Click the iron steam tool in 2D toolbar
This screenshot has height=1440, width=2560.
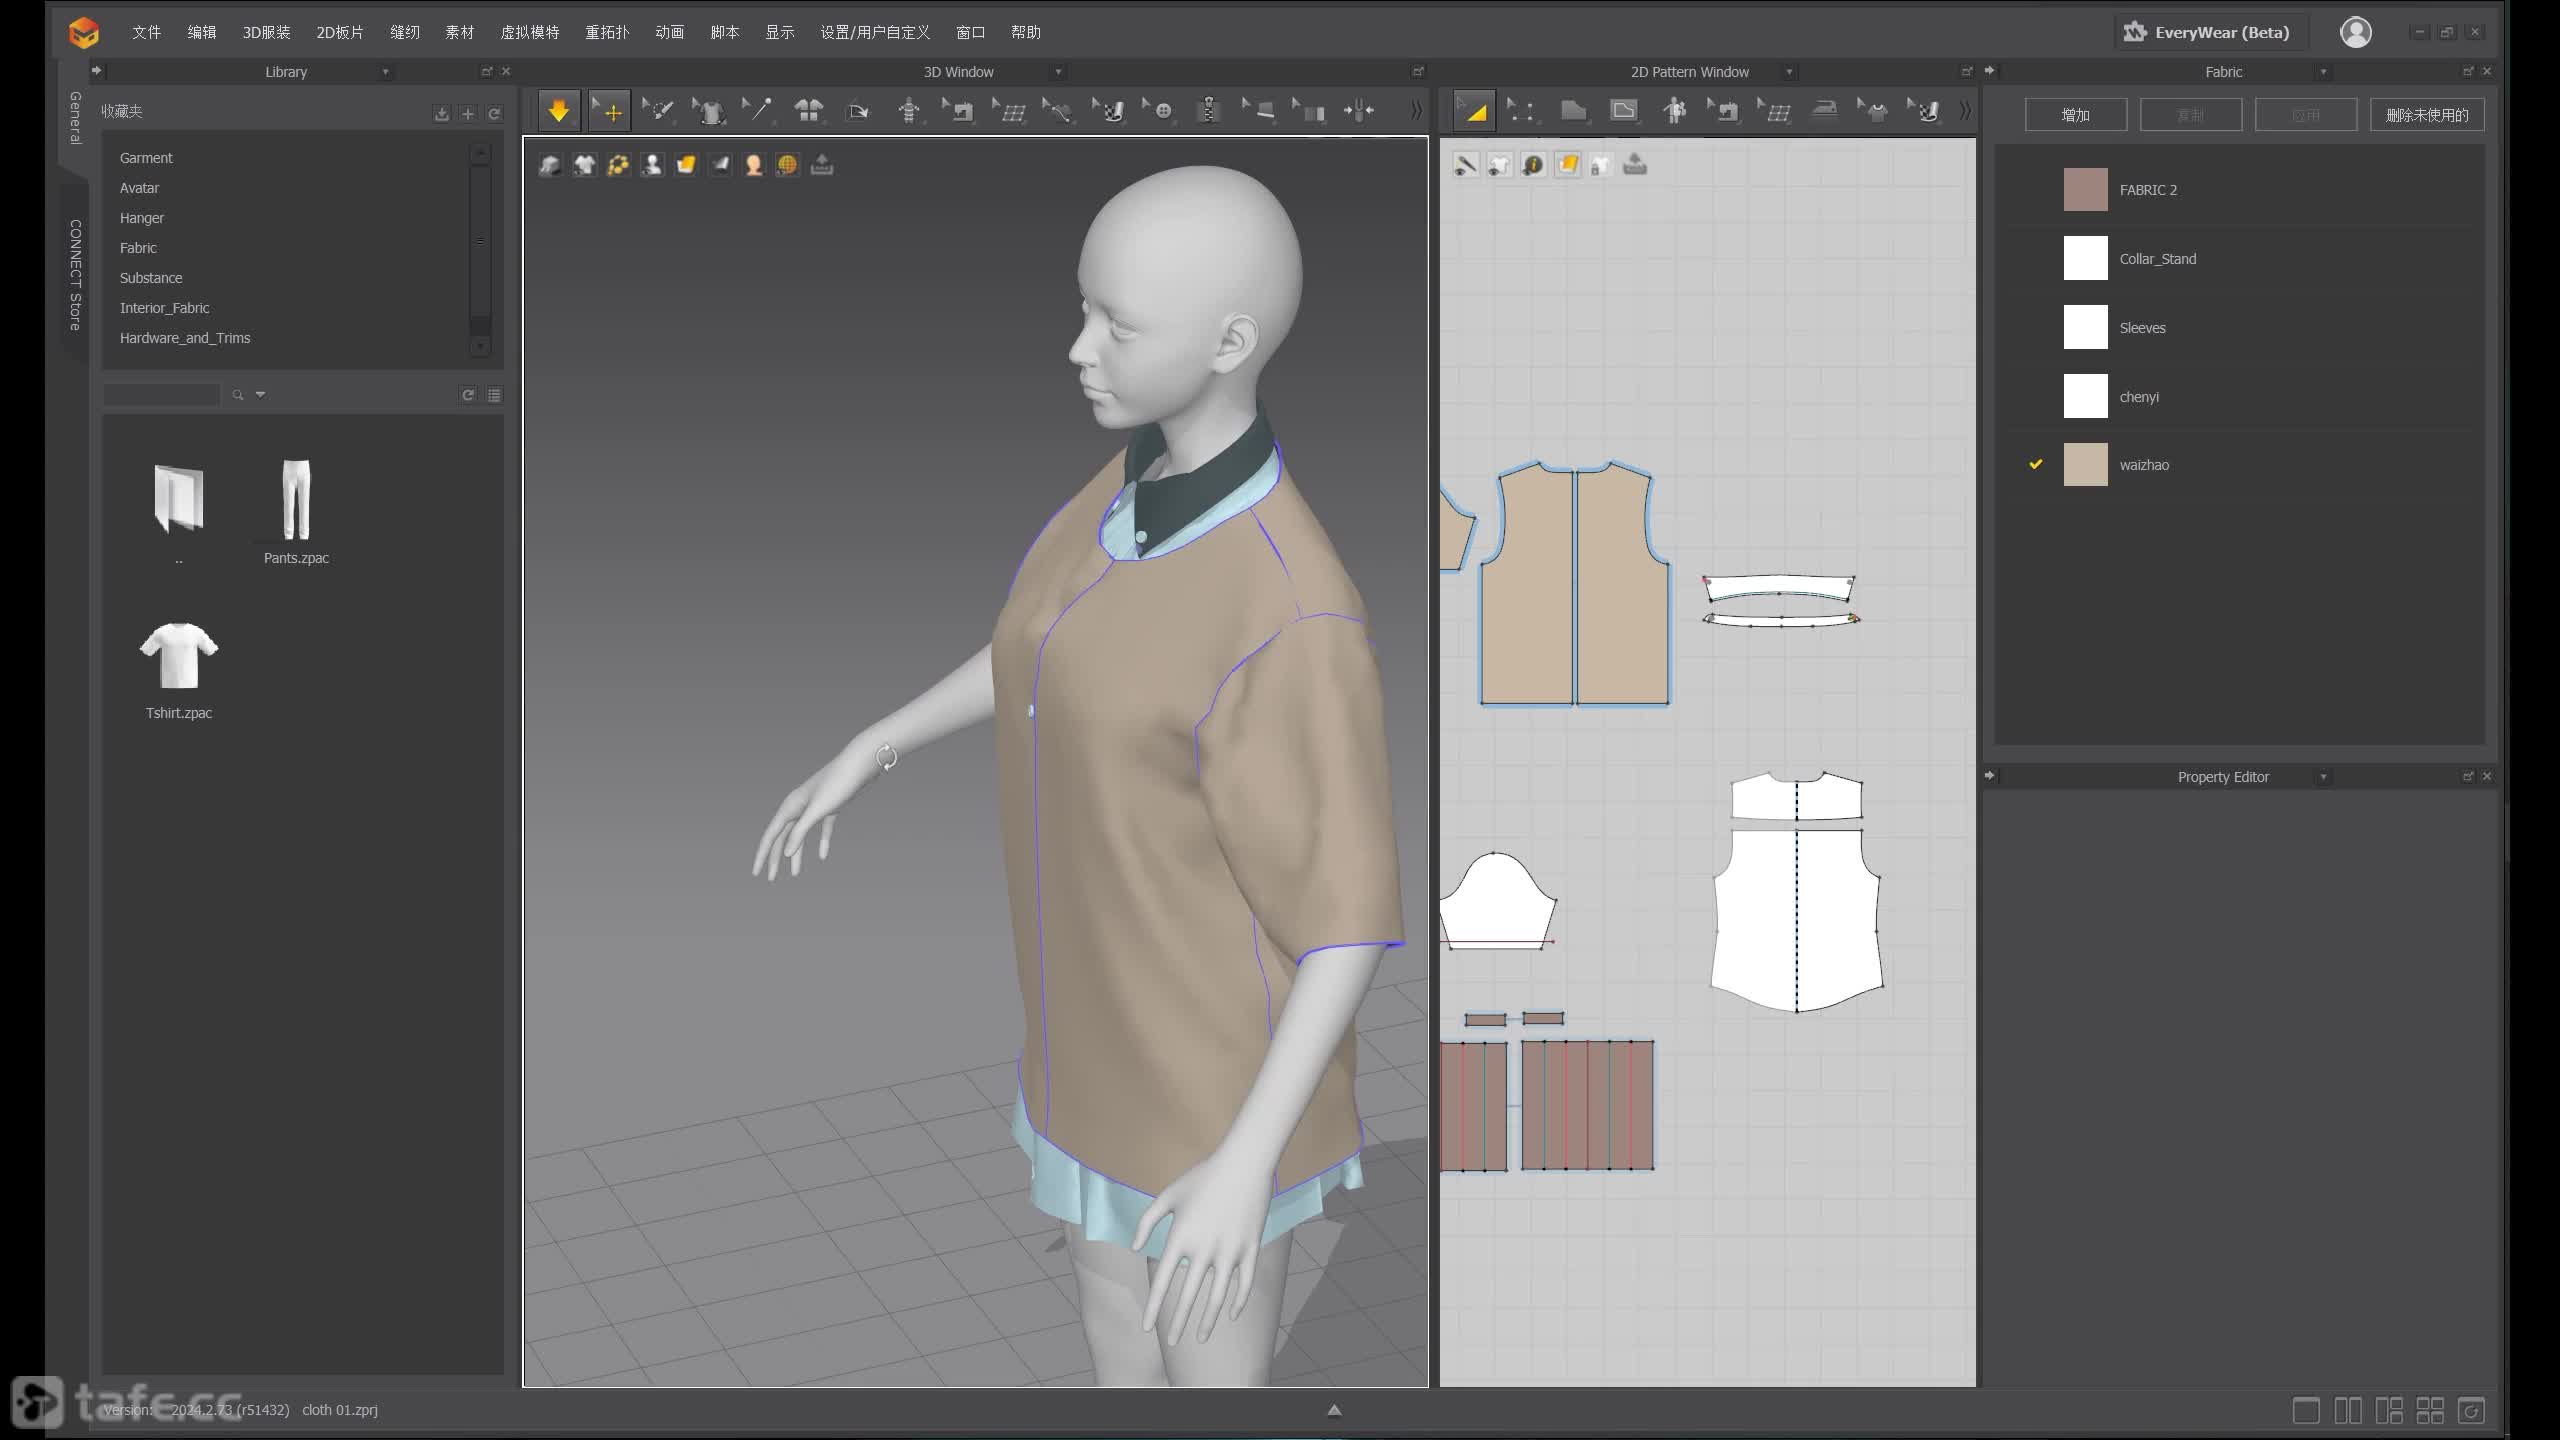[x=1824, y=111]
